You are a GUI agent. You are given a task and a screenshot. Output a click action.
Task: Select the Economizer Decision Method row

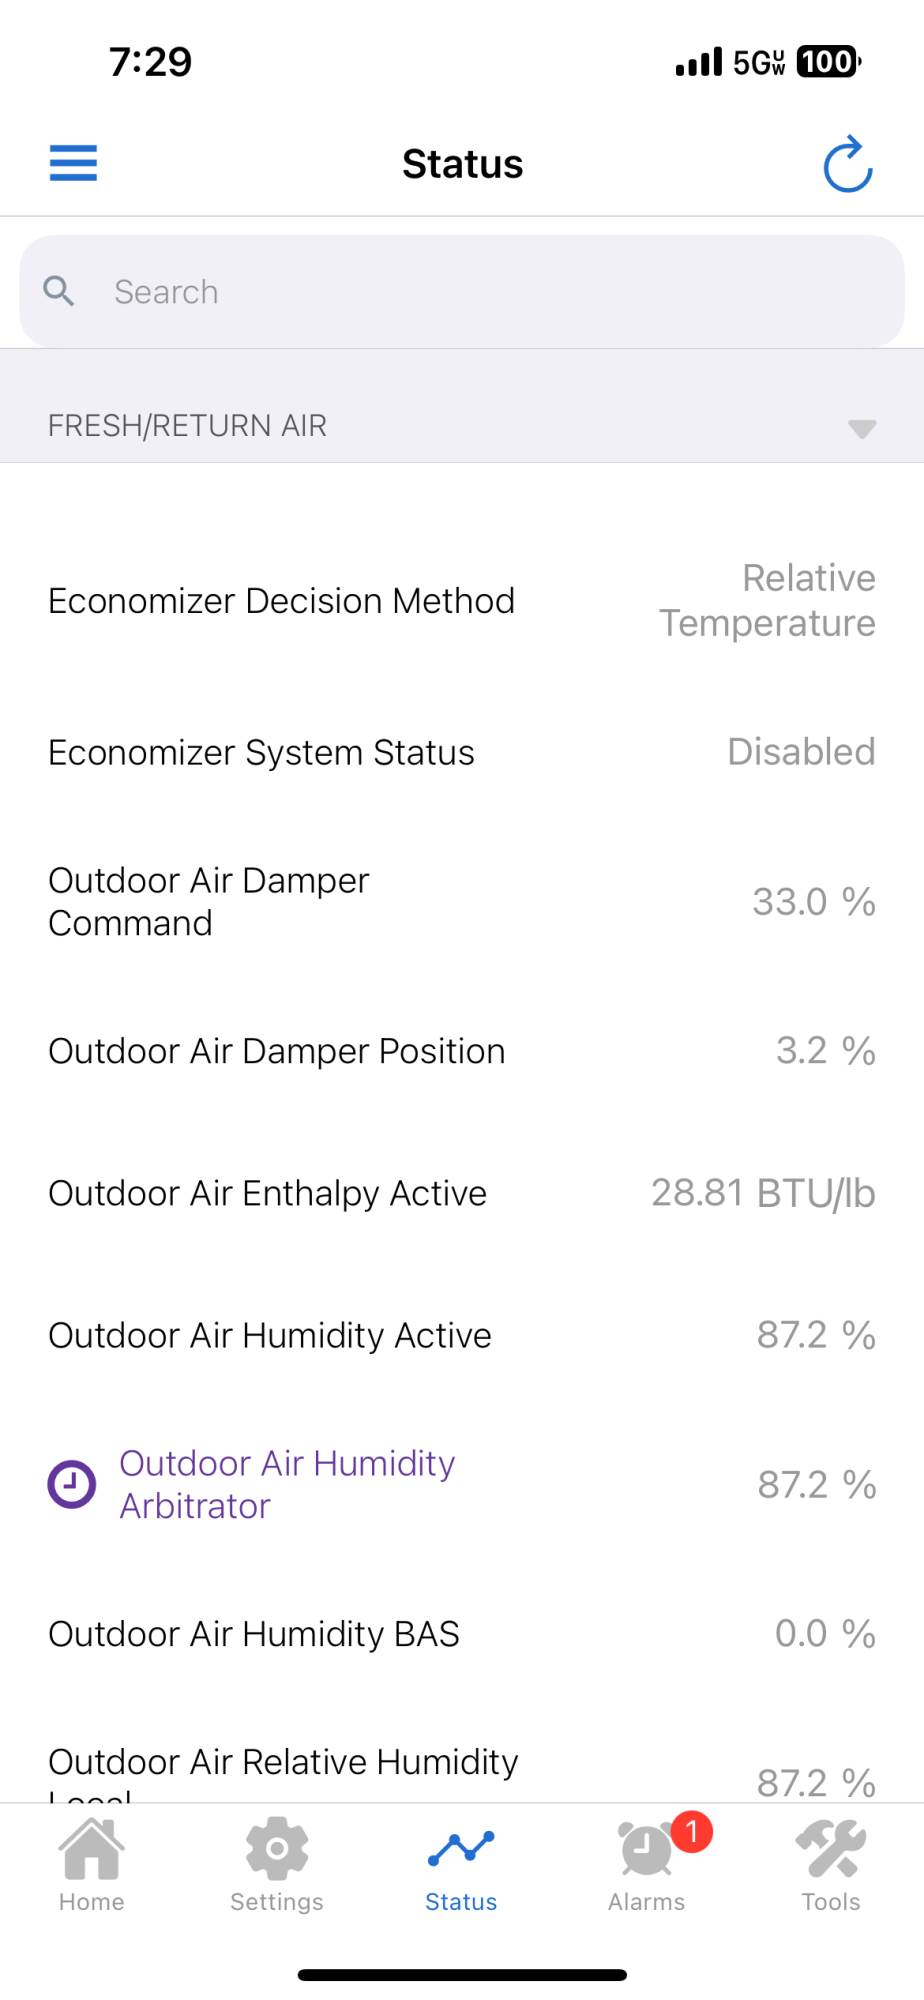[462, 601]
